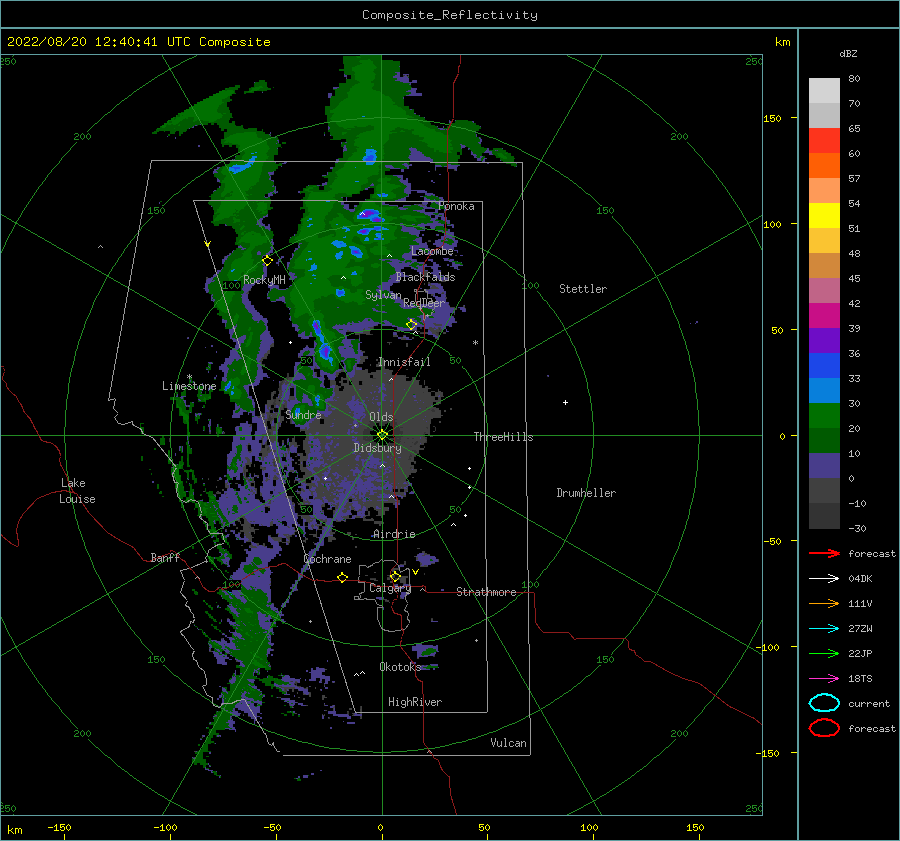Screen dimensions: 900x841
Task: Click the Lacombe town label
Action: point(432,251)
